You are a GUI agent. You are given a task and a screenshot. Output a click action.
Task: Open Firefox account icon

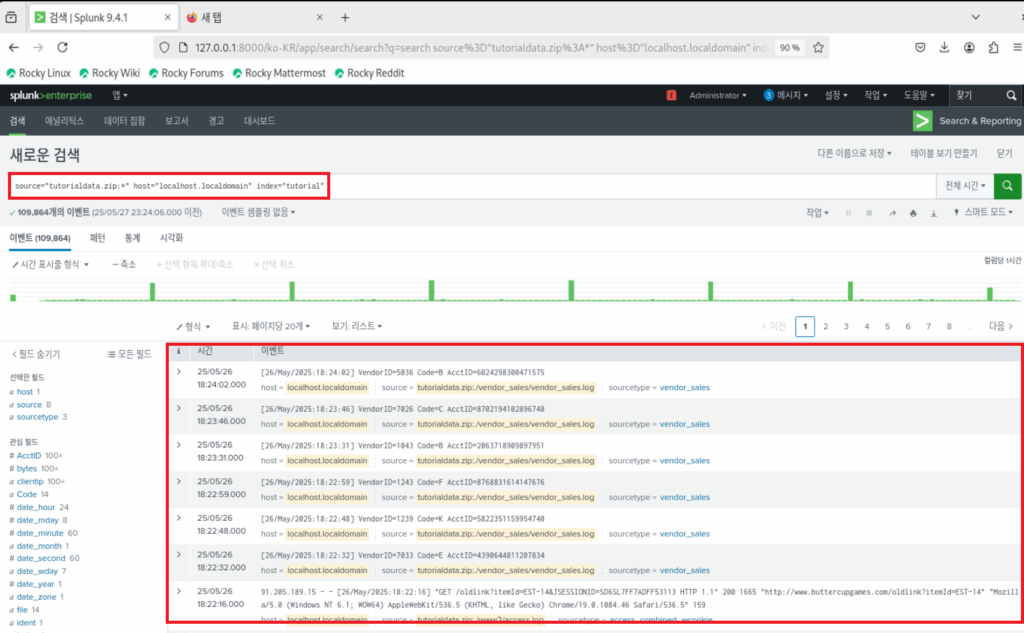(969, 47)
